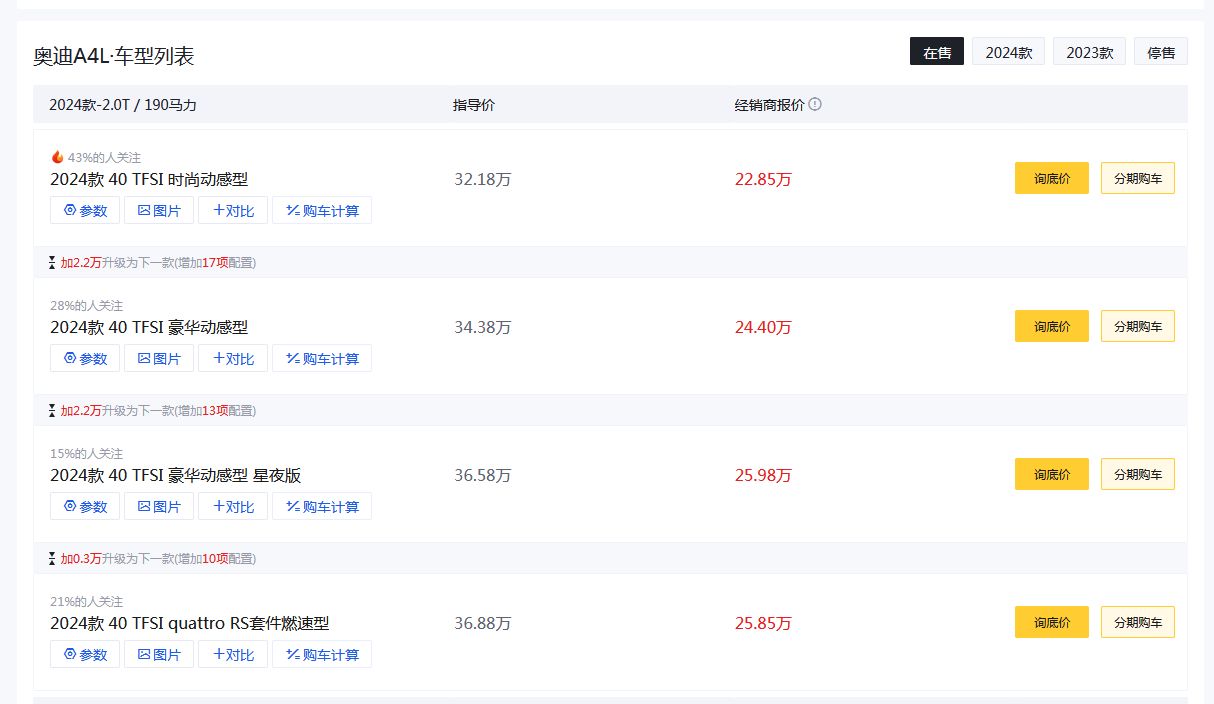
Task: View 图片 for 星夜版
Action: [159, 506]
